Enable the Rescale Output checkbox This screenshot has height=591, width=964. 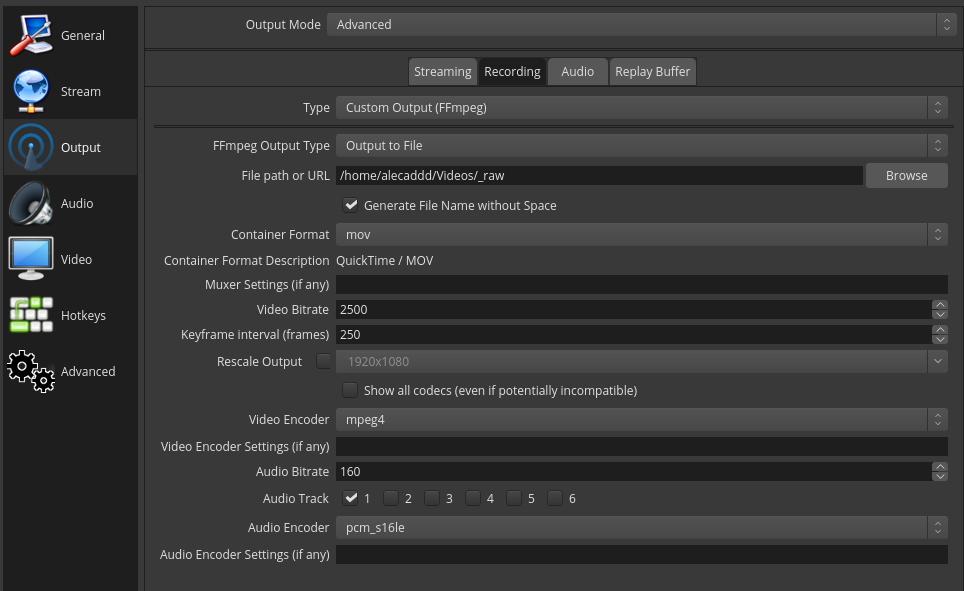click(323, 361)
